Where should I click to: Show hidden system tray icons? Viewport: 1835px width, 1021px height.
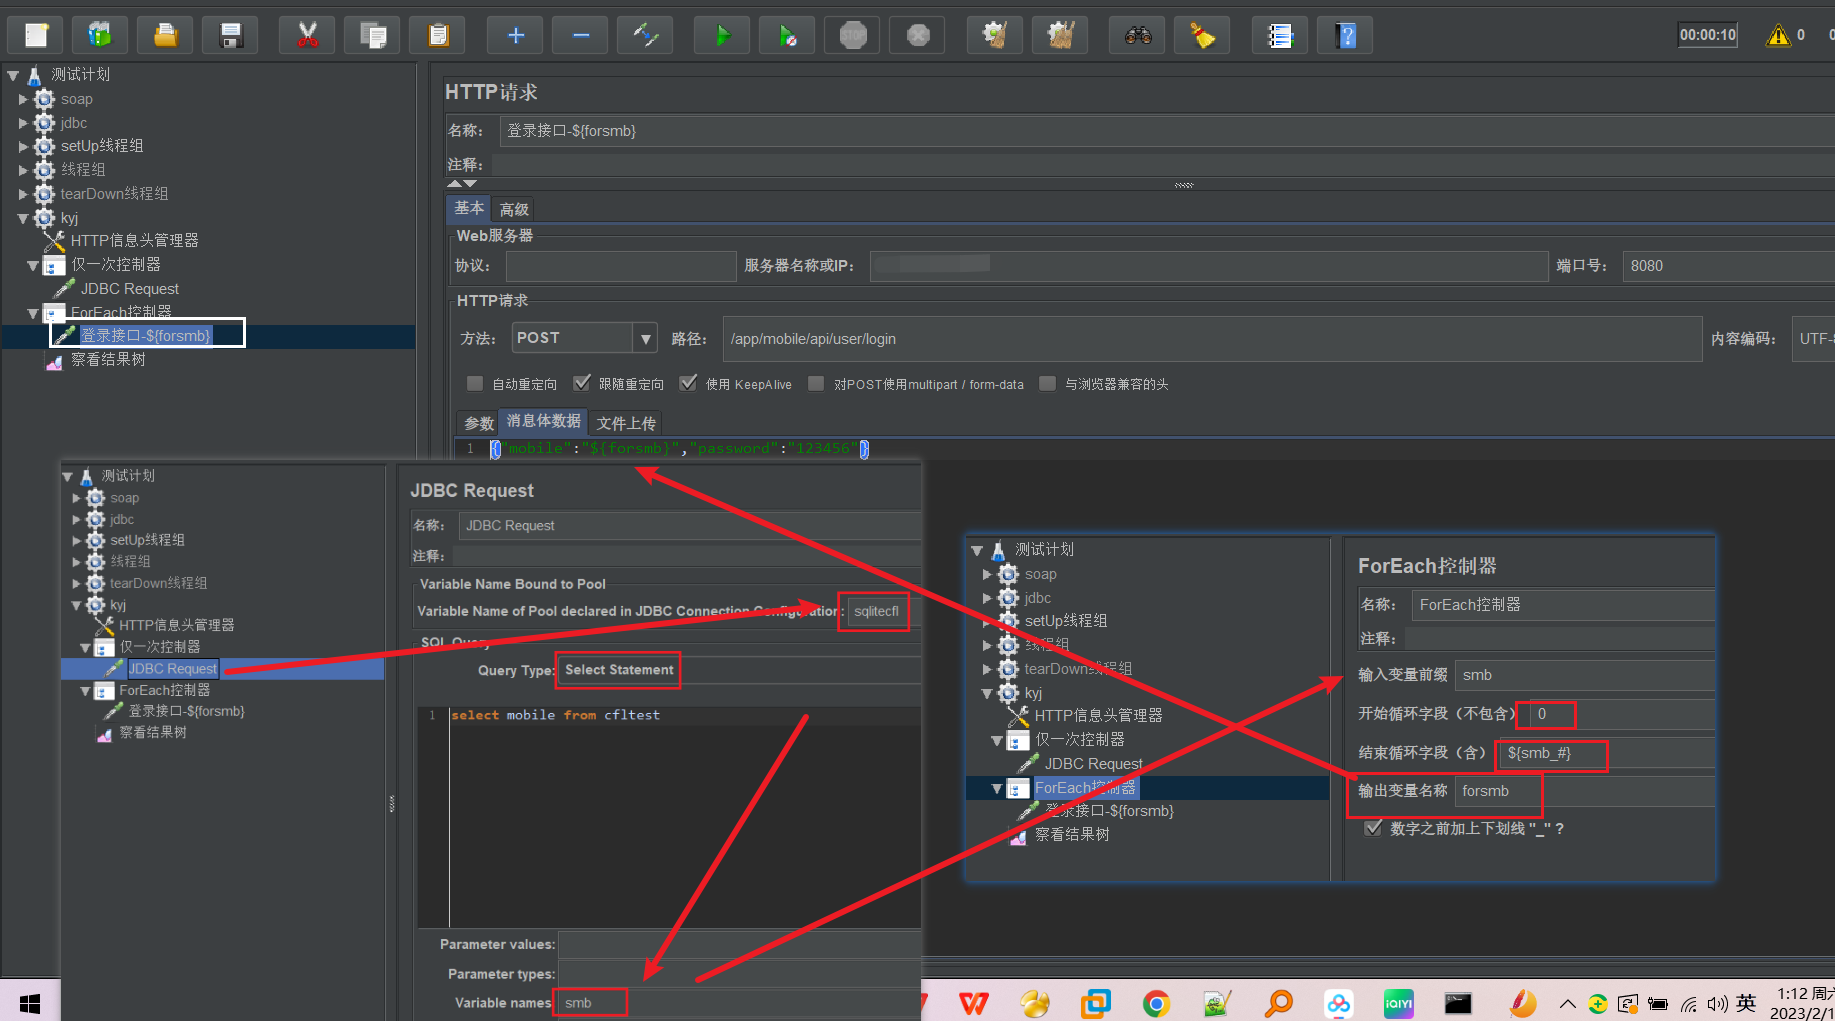click(1567, 1004)
